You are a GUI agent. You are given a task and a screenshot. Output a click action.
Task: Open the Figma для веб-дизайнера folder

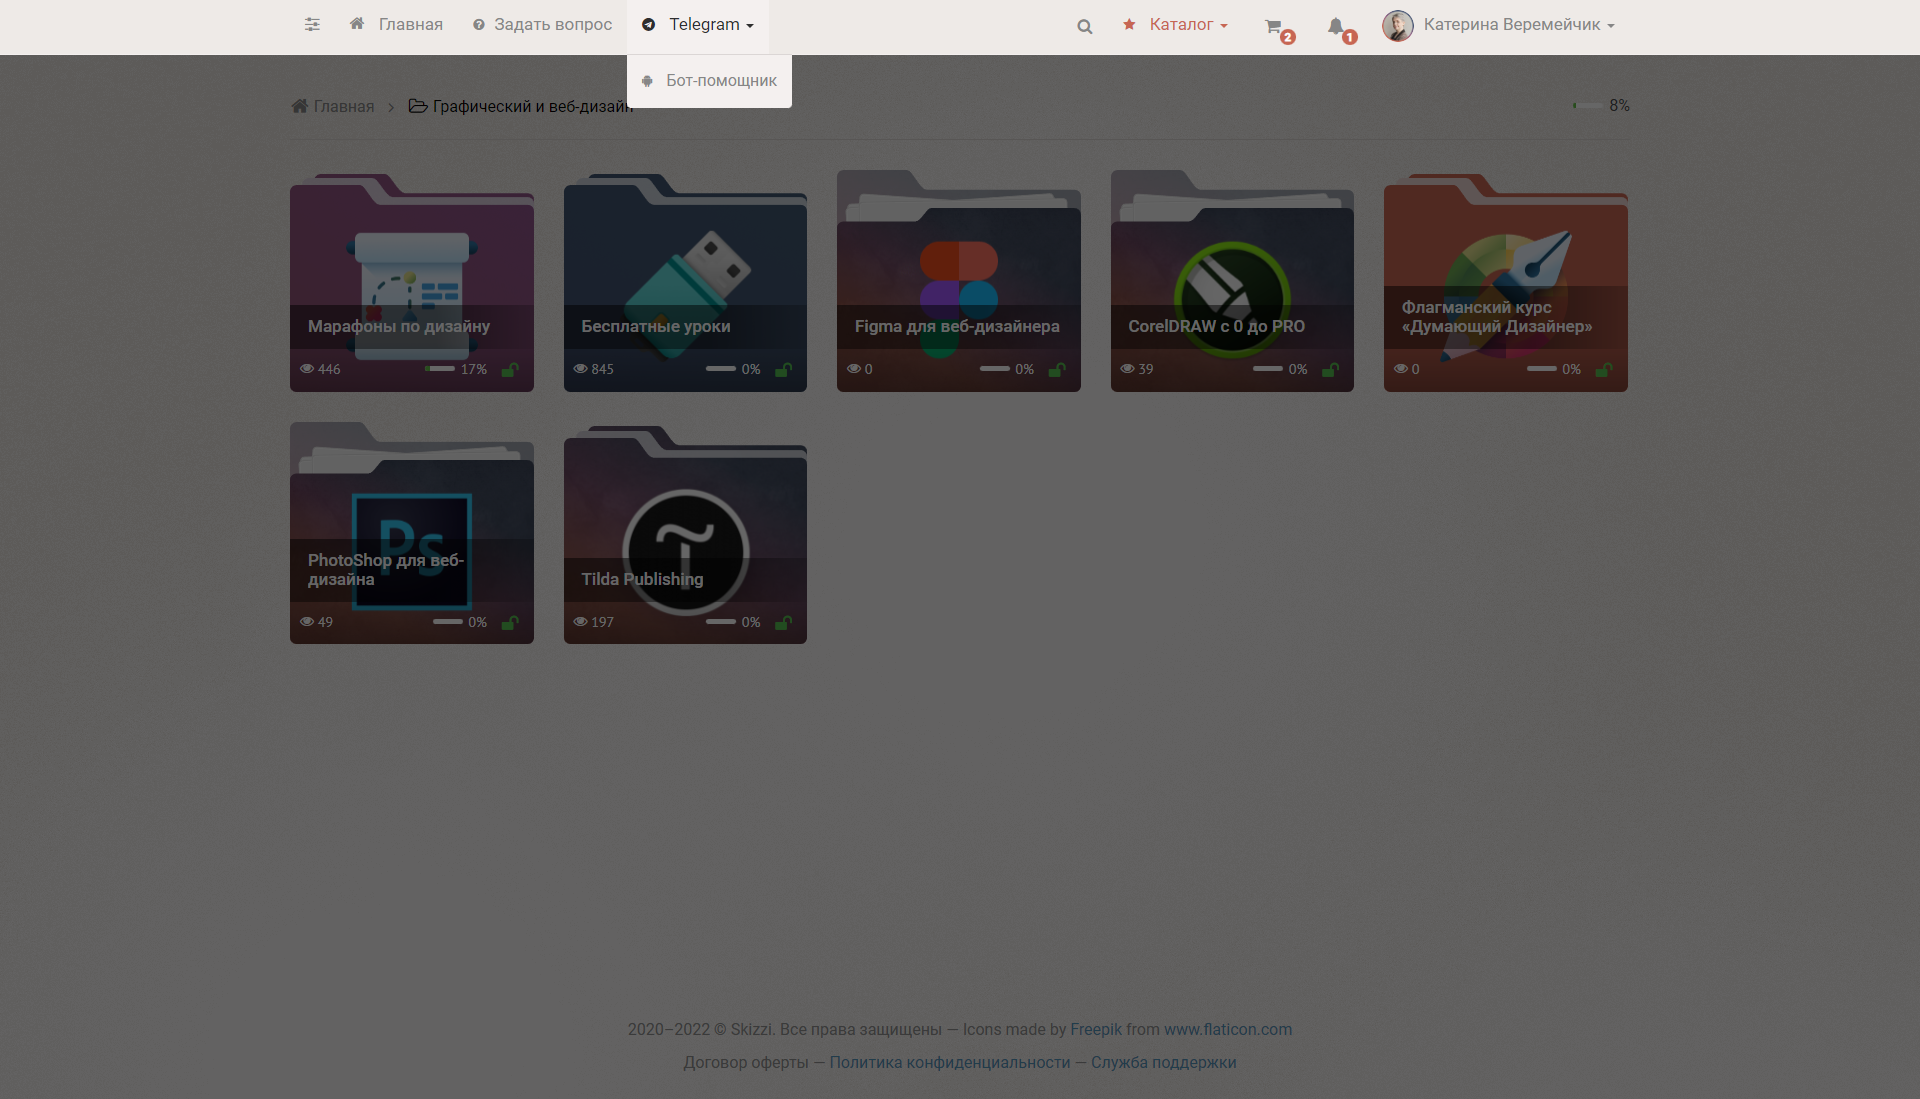click(959, 282)
